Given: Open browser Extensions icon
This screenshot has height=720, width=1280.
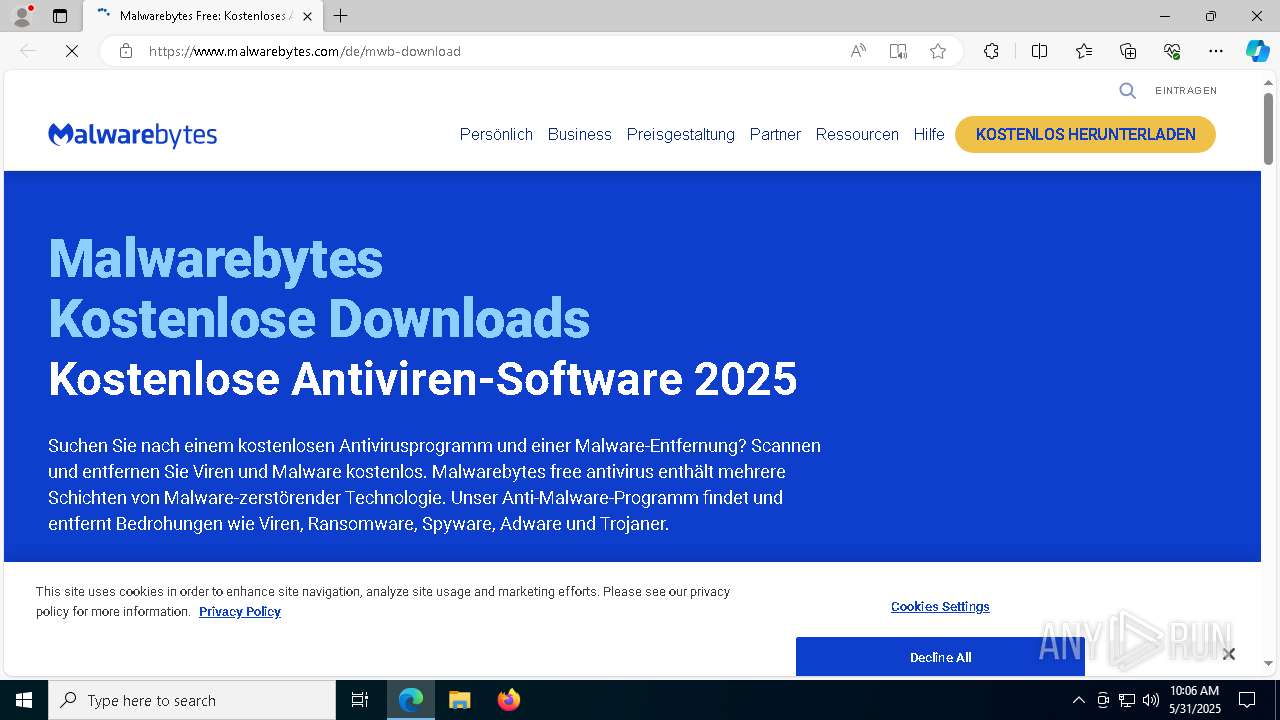Looking at the screenshot, I should click(991, 51).
